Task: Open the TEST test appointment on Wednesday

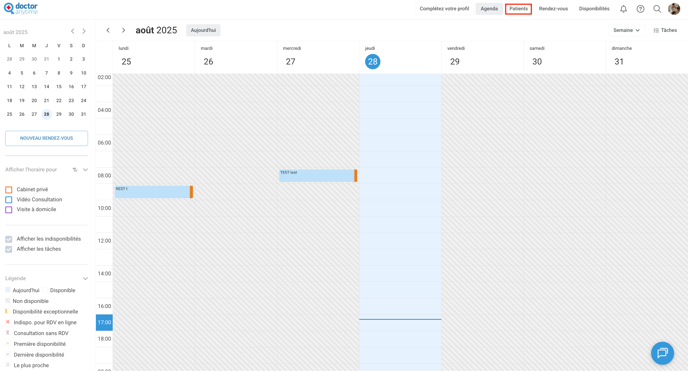Action: tap(318, 175)
